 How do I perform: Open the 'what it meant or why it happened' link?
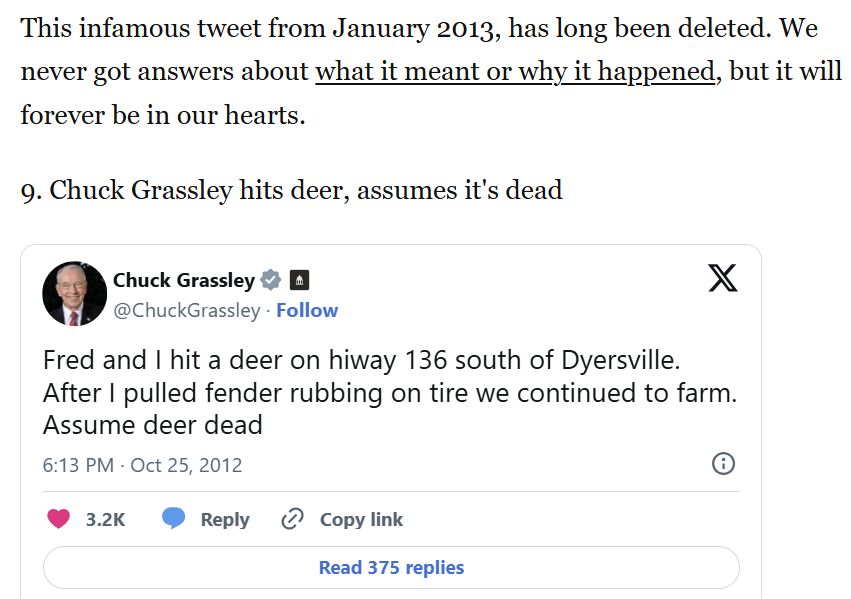[x=515, y=72]
